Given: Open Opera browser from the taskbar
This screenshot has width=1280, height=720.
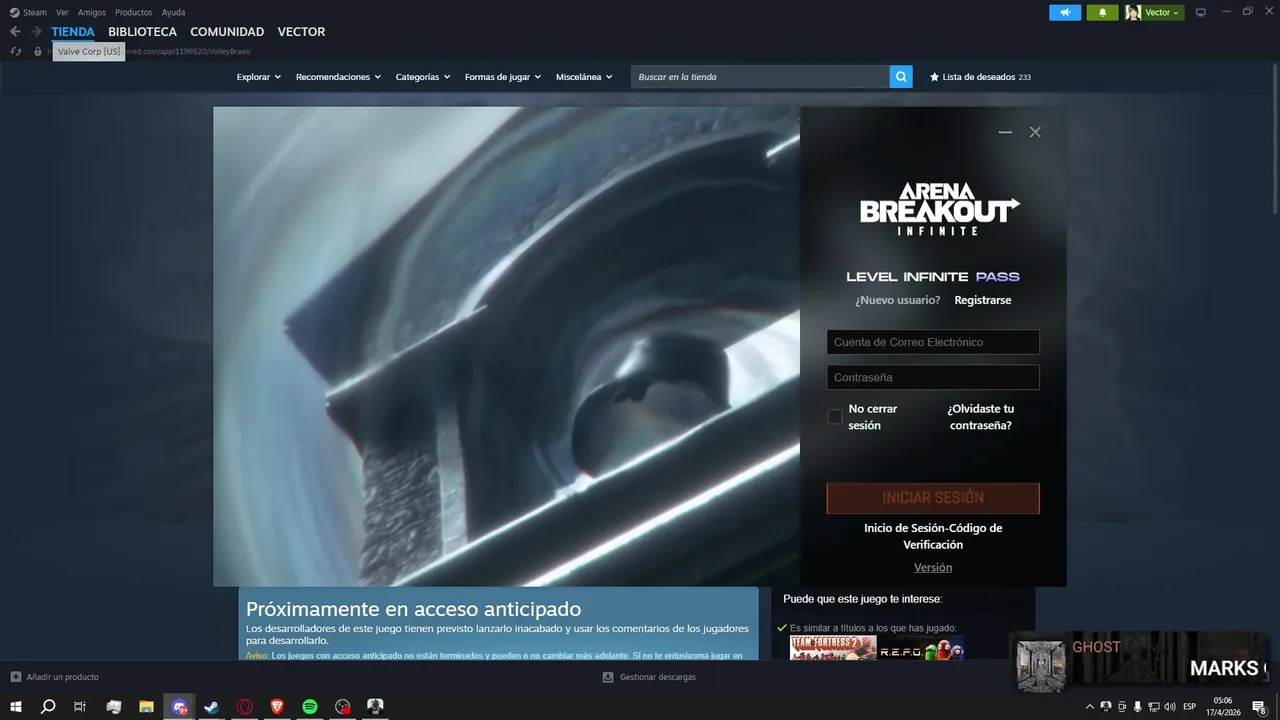Looking at the screenshot, I should coord(245,706).
